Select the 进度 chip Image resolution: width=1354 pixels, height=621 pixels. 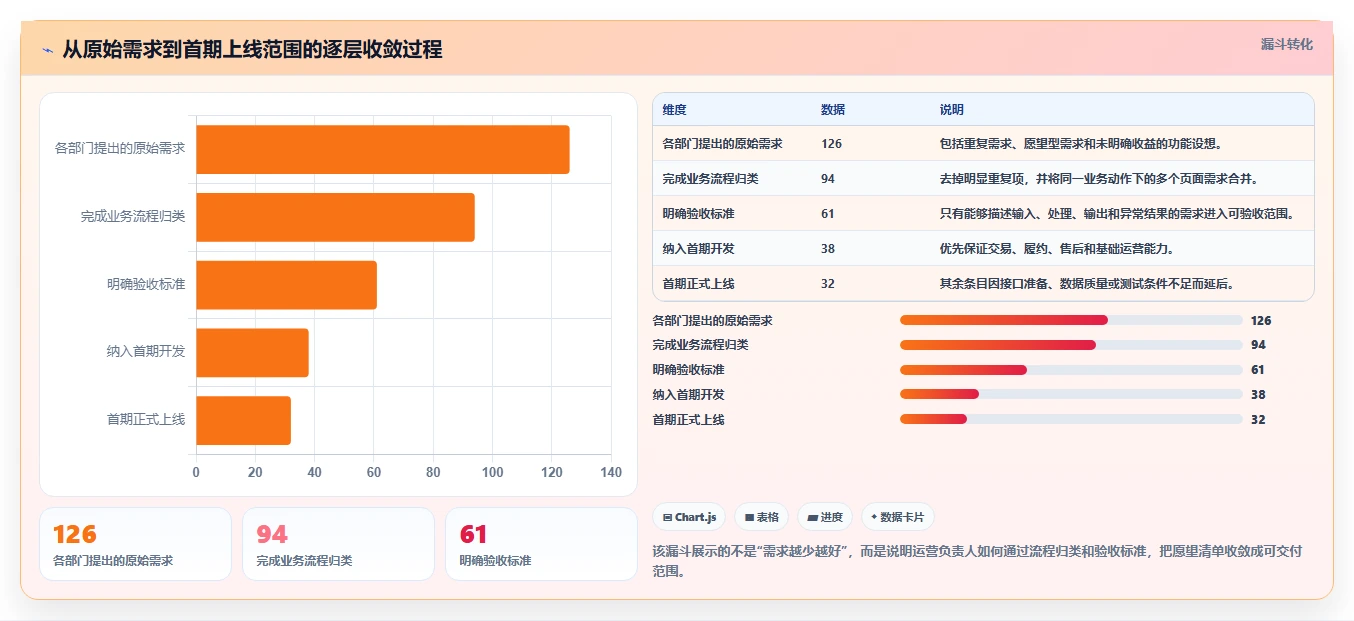(825, 517)
